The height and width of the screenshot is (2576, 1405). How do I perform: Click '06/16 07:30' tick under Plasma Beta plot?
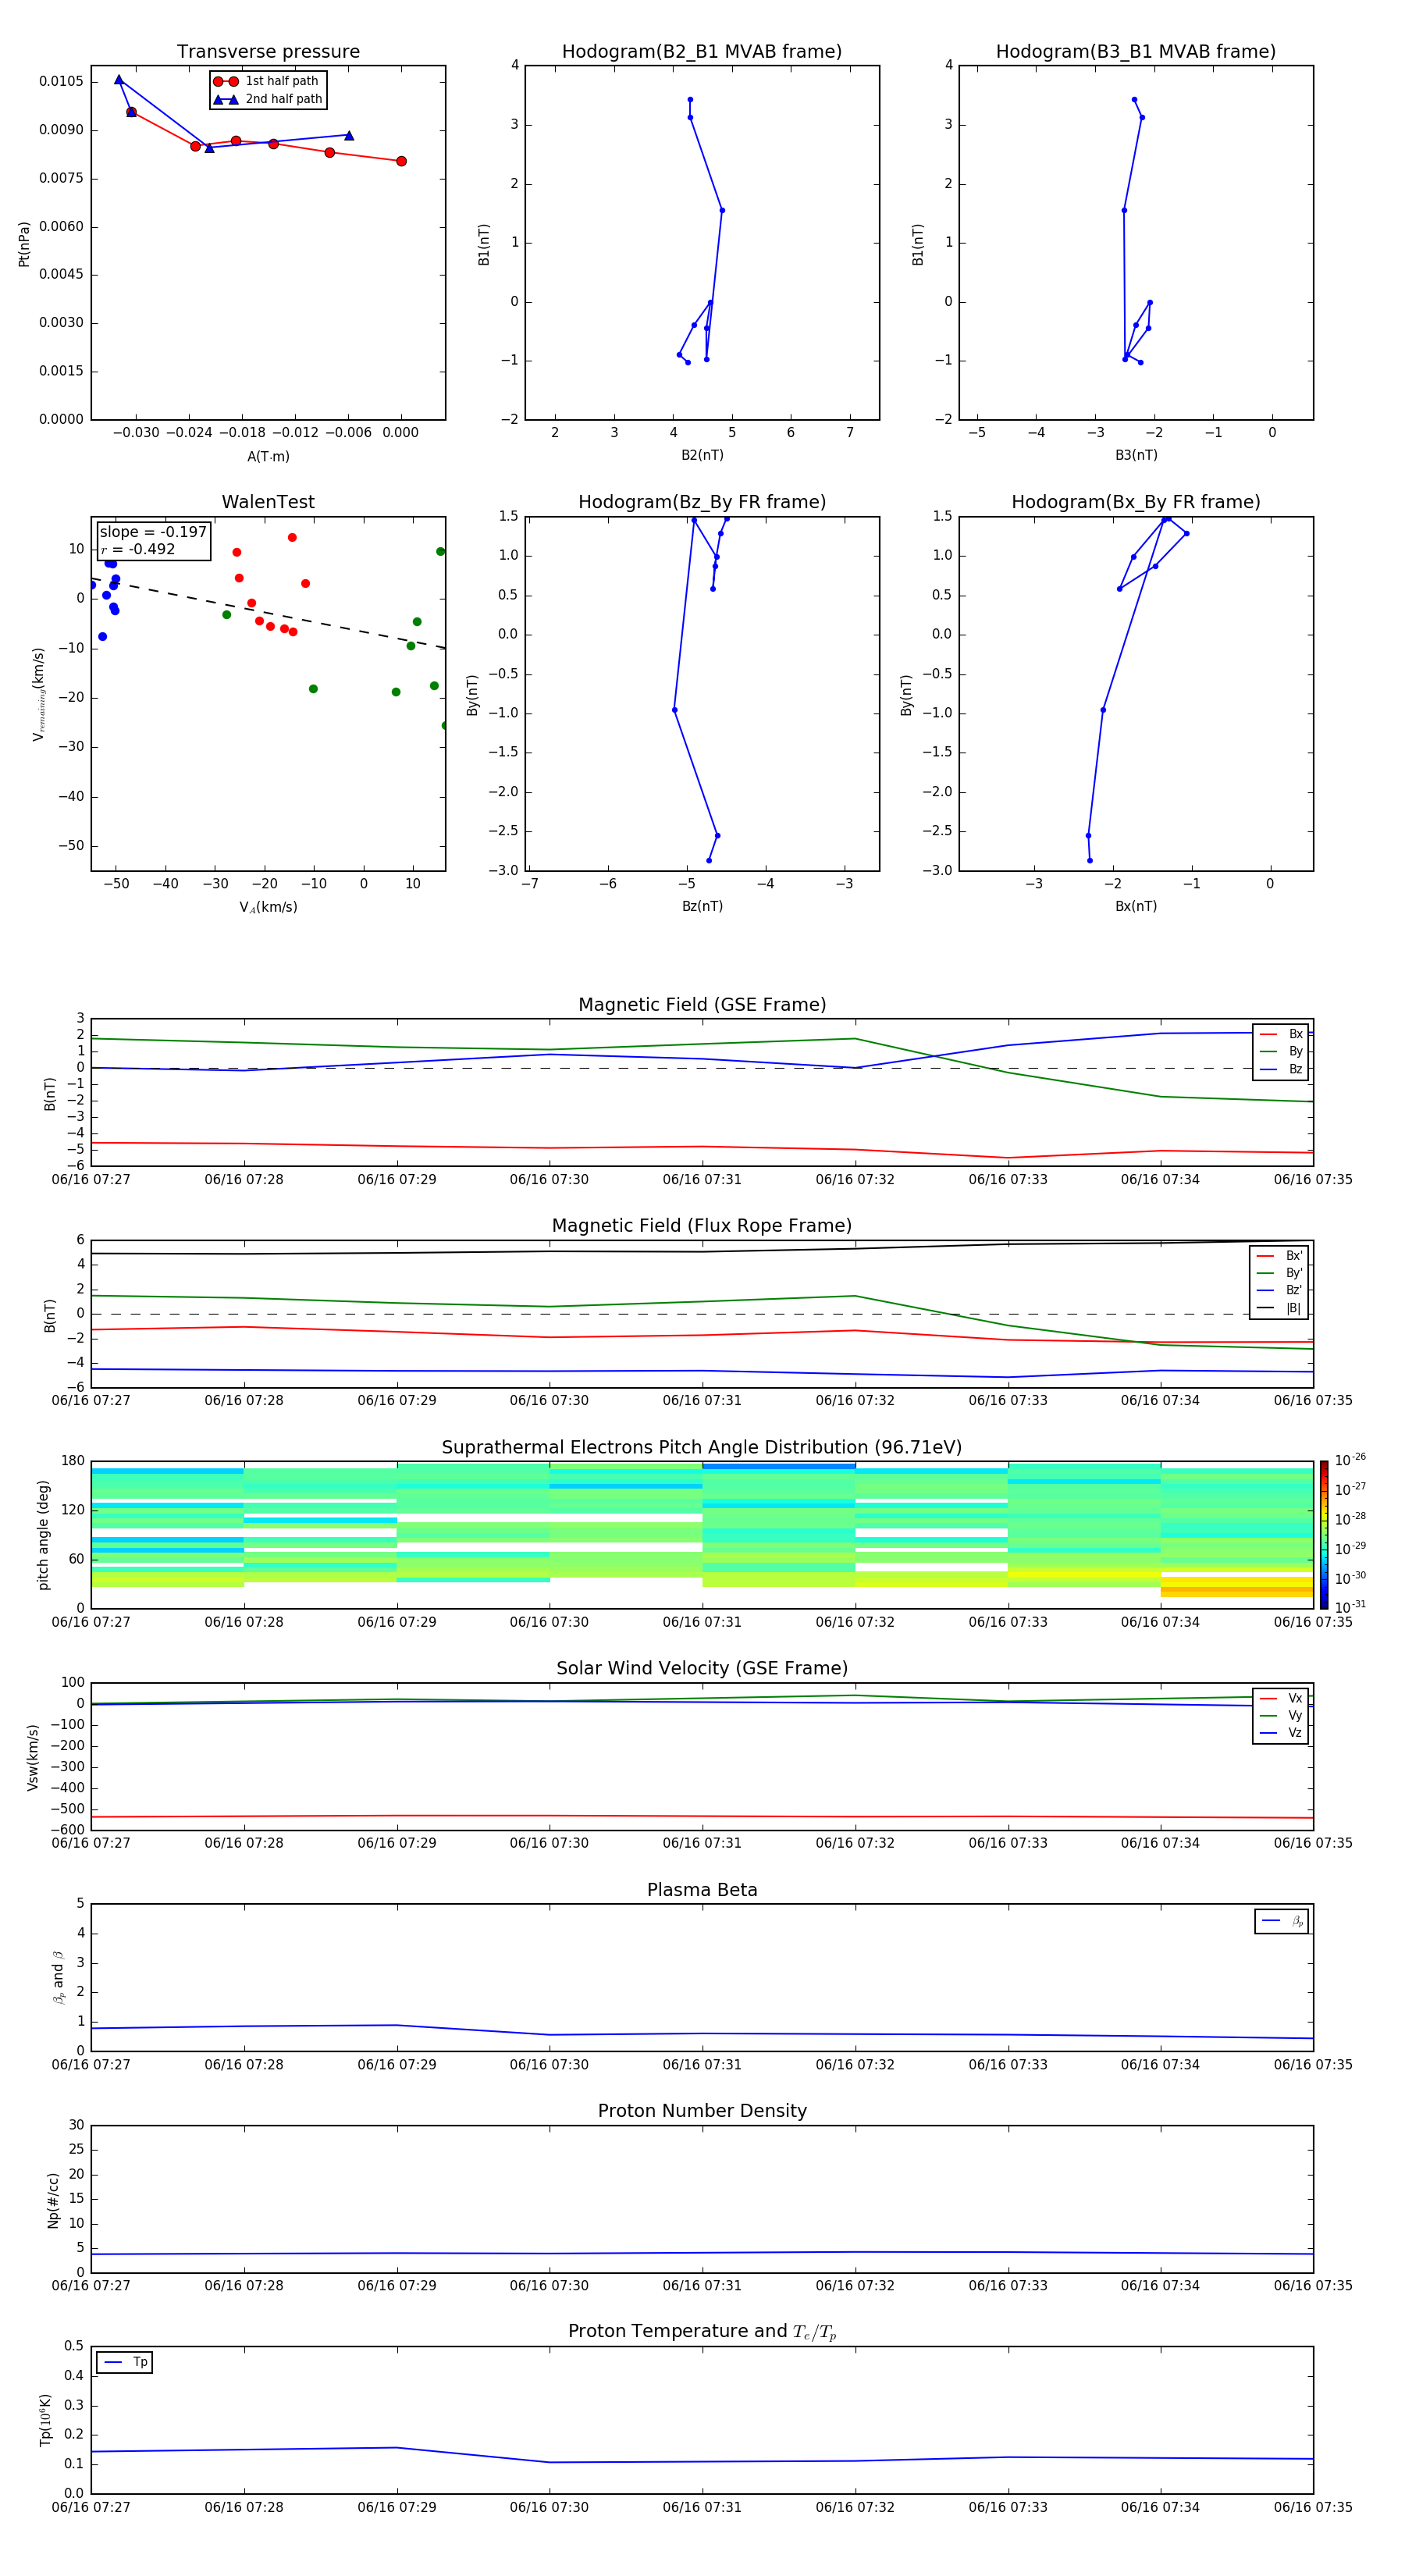pyautogui.click(x=549, y=2065)
